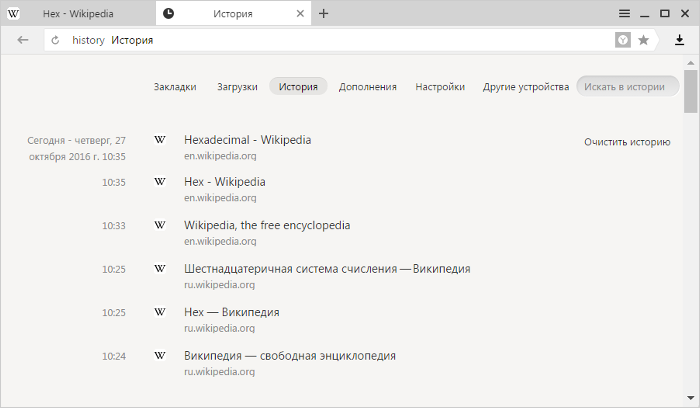This screenshot has width=700, height=408.
Task: Open the Дополнения section
Action: click(367, 87)
